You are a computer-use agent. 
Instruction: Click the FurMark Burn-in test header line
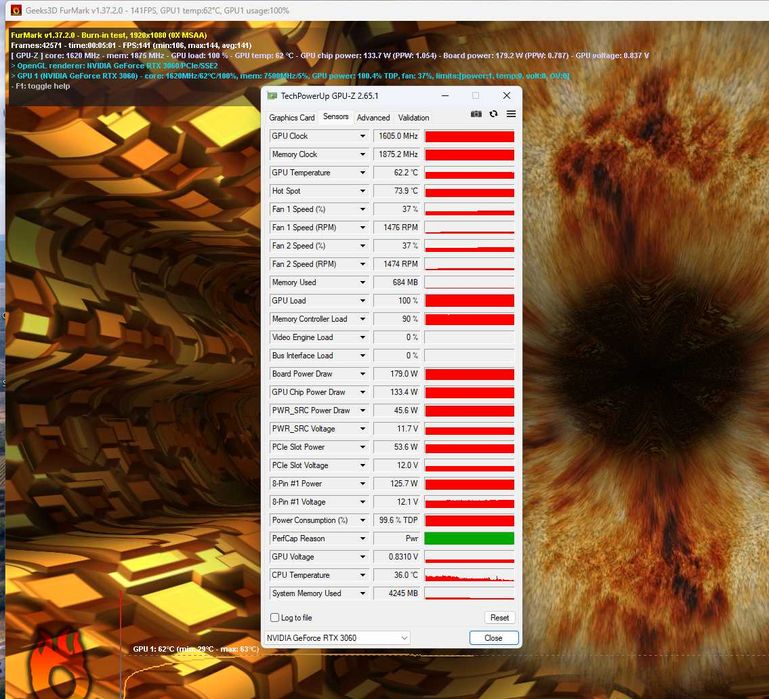(x=109, y=35)
